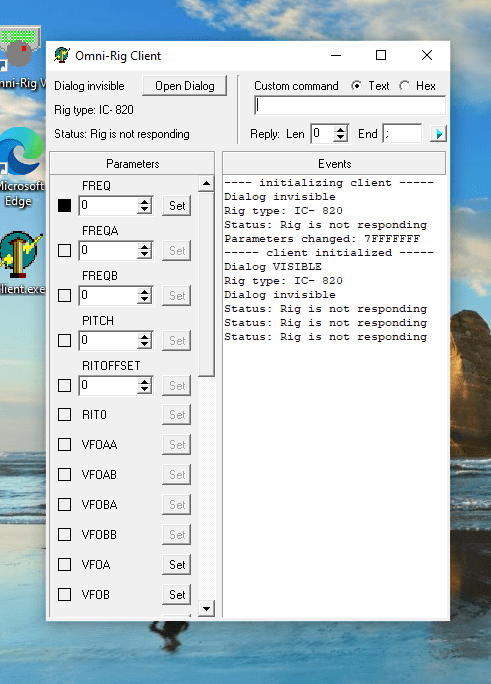Click the Parameters panel header
The image size is (491, 684).
coord(132,164)
